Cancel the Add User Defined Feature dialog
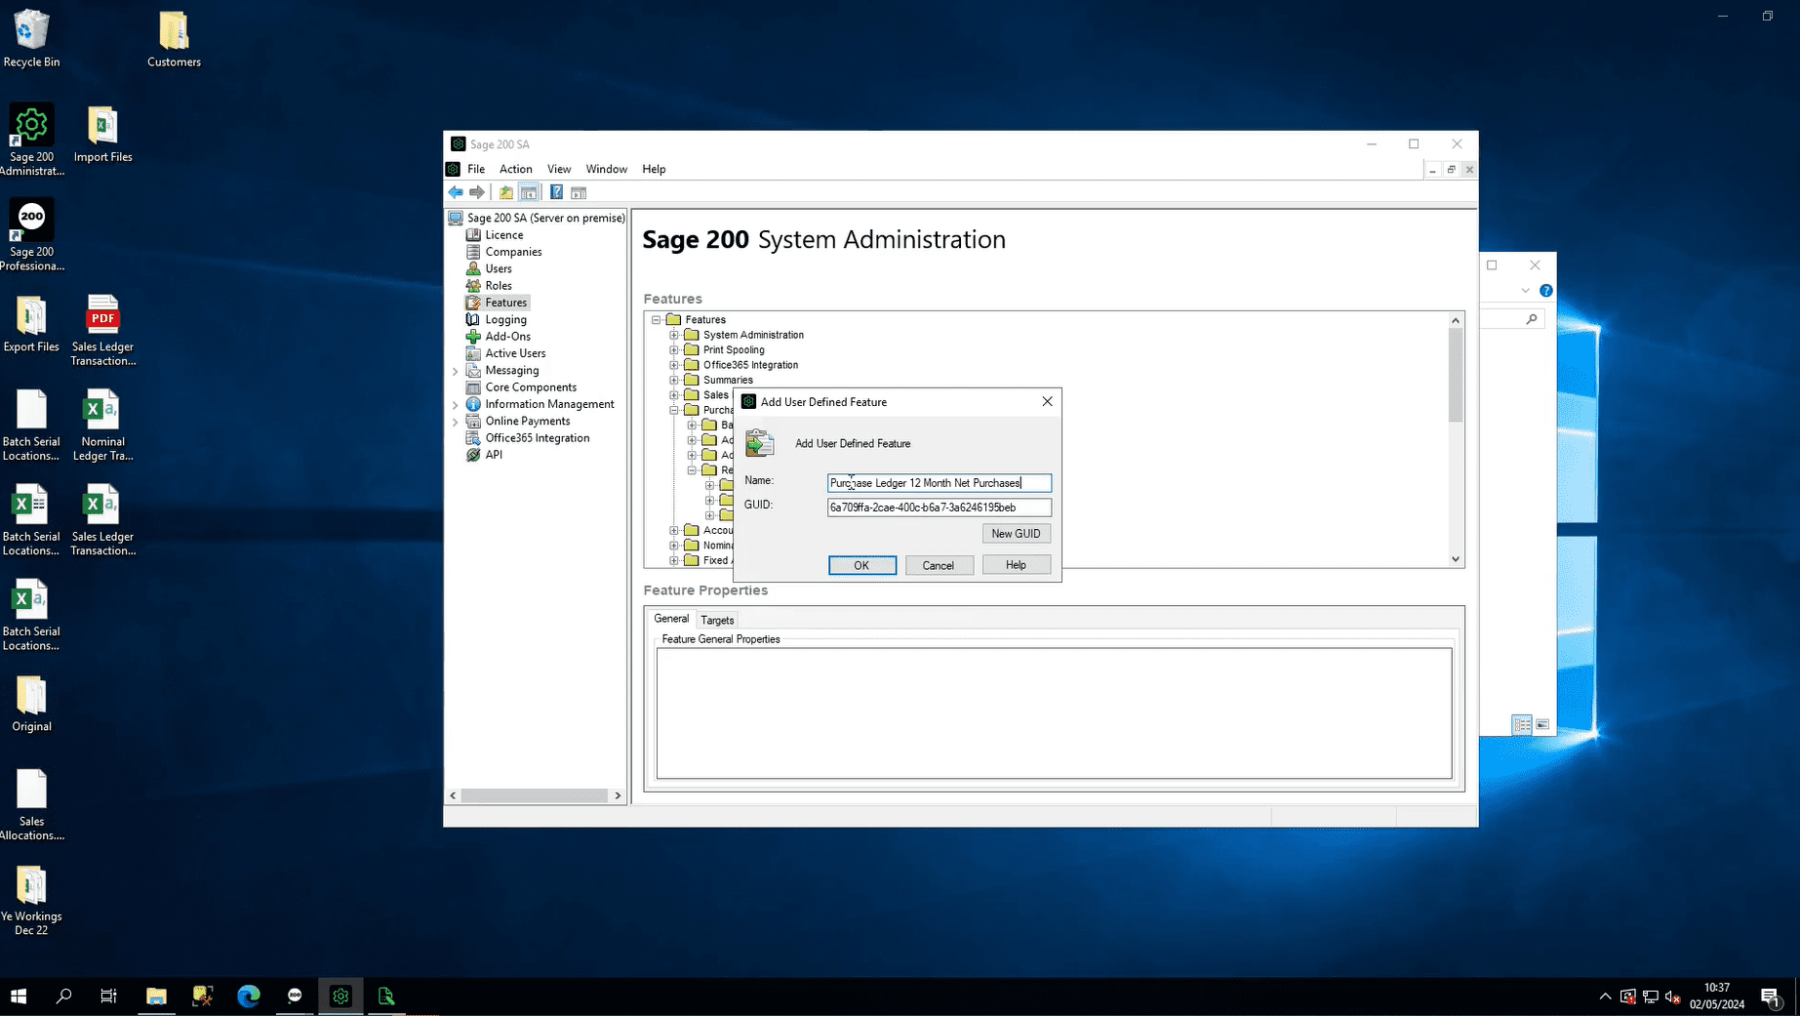1800x1016 pixels. 938,566
